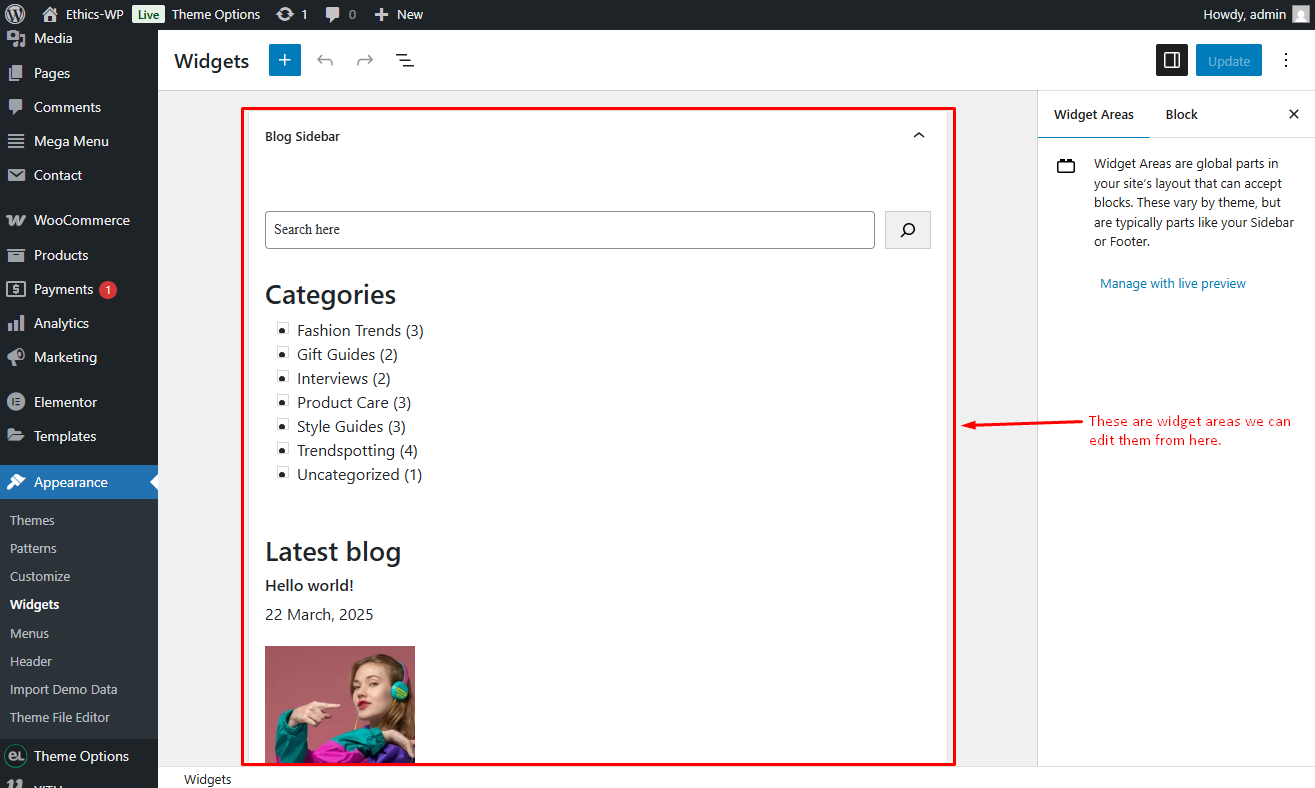Open the updates icon showing 1
1315x788 pixels.
coord(285,14)
